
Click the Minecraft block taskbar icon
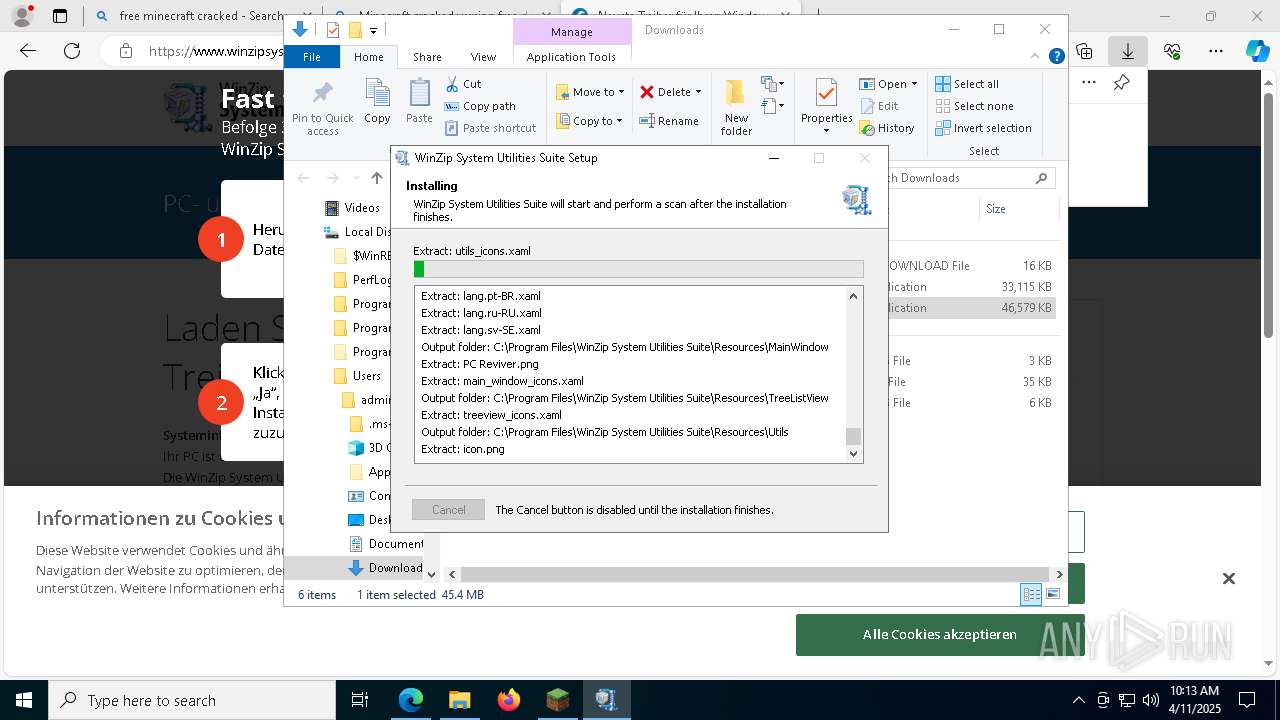557,700
